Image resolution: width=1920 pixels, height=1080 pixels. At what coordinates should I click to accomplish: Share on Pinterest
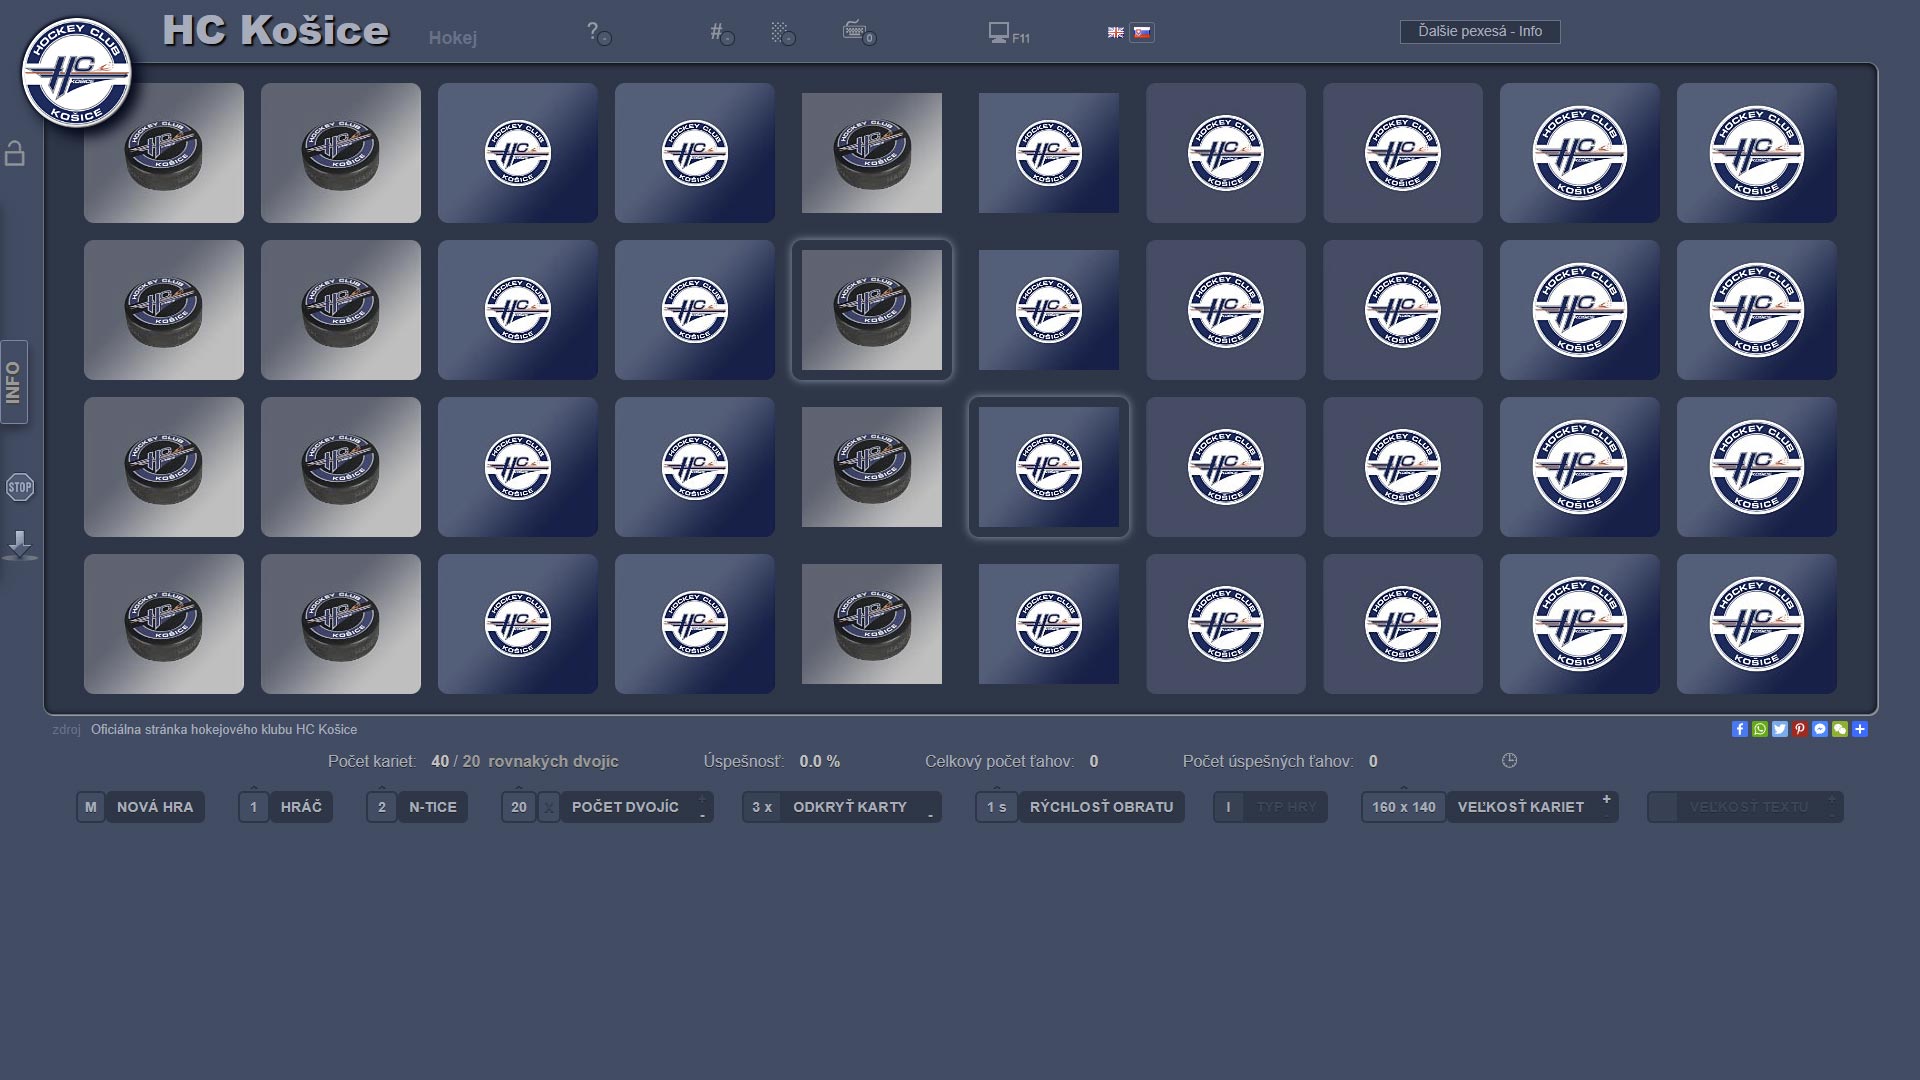1800,729
